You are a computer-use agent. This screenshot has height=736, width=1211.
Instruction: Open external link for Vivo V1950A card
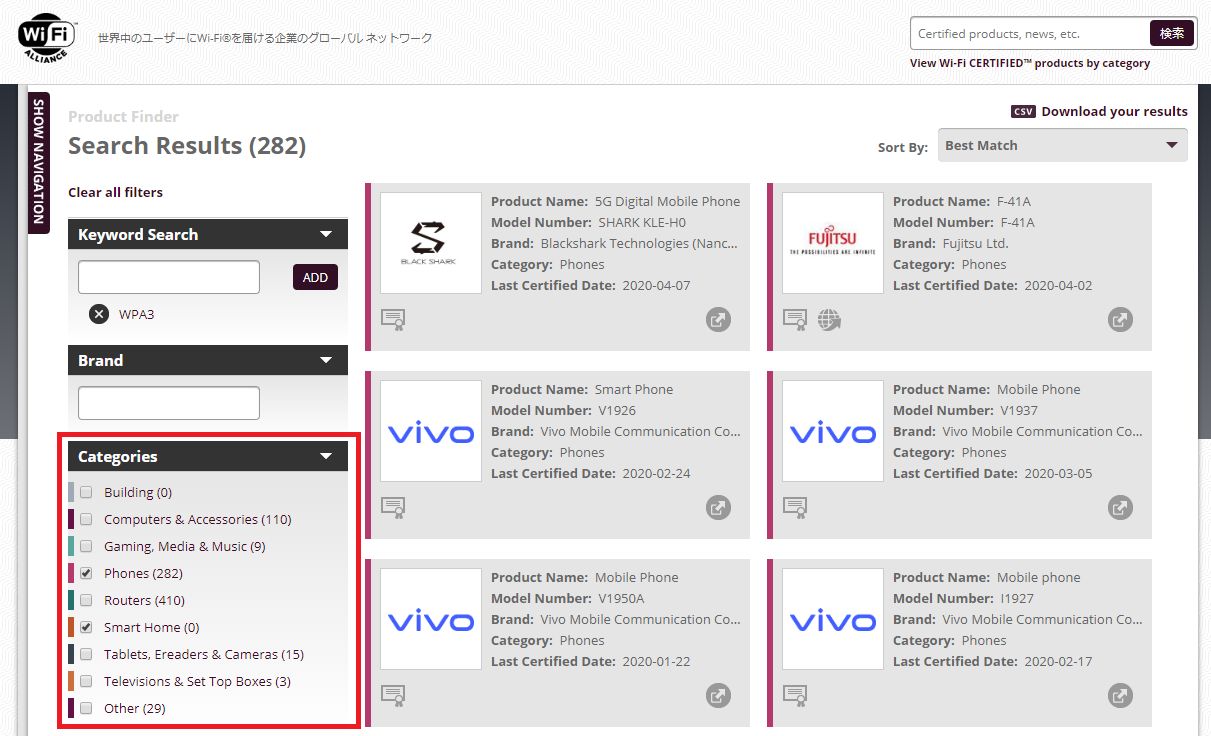click(x=718, y=696)
